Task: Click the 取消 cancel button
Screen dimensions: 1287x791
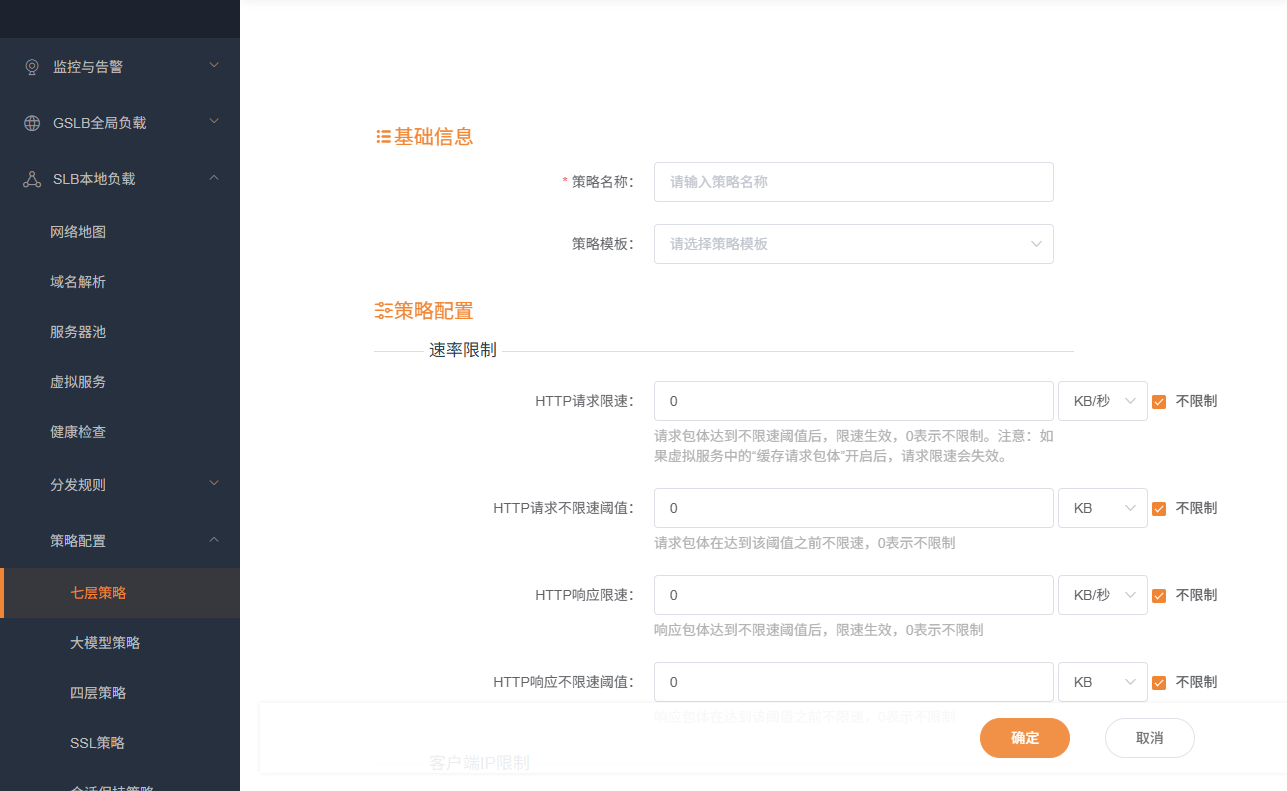Action: [x=1149, y=737]
